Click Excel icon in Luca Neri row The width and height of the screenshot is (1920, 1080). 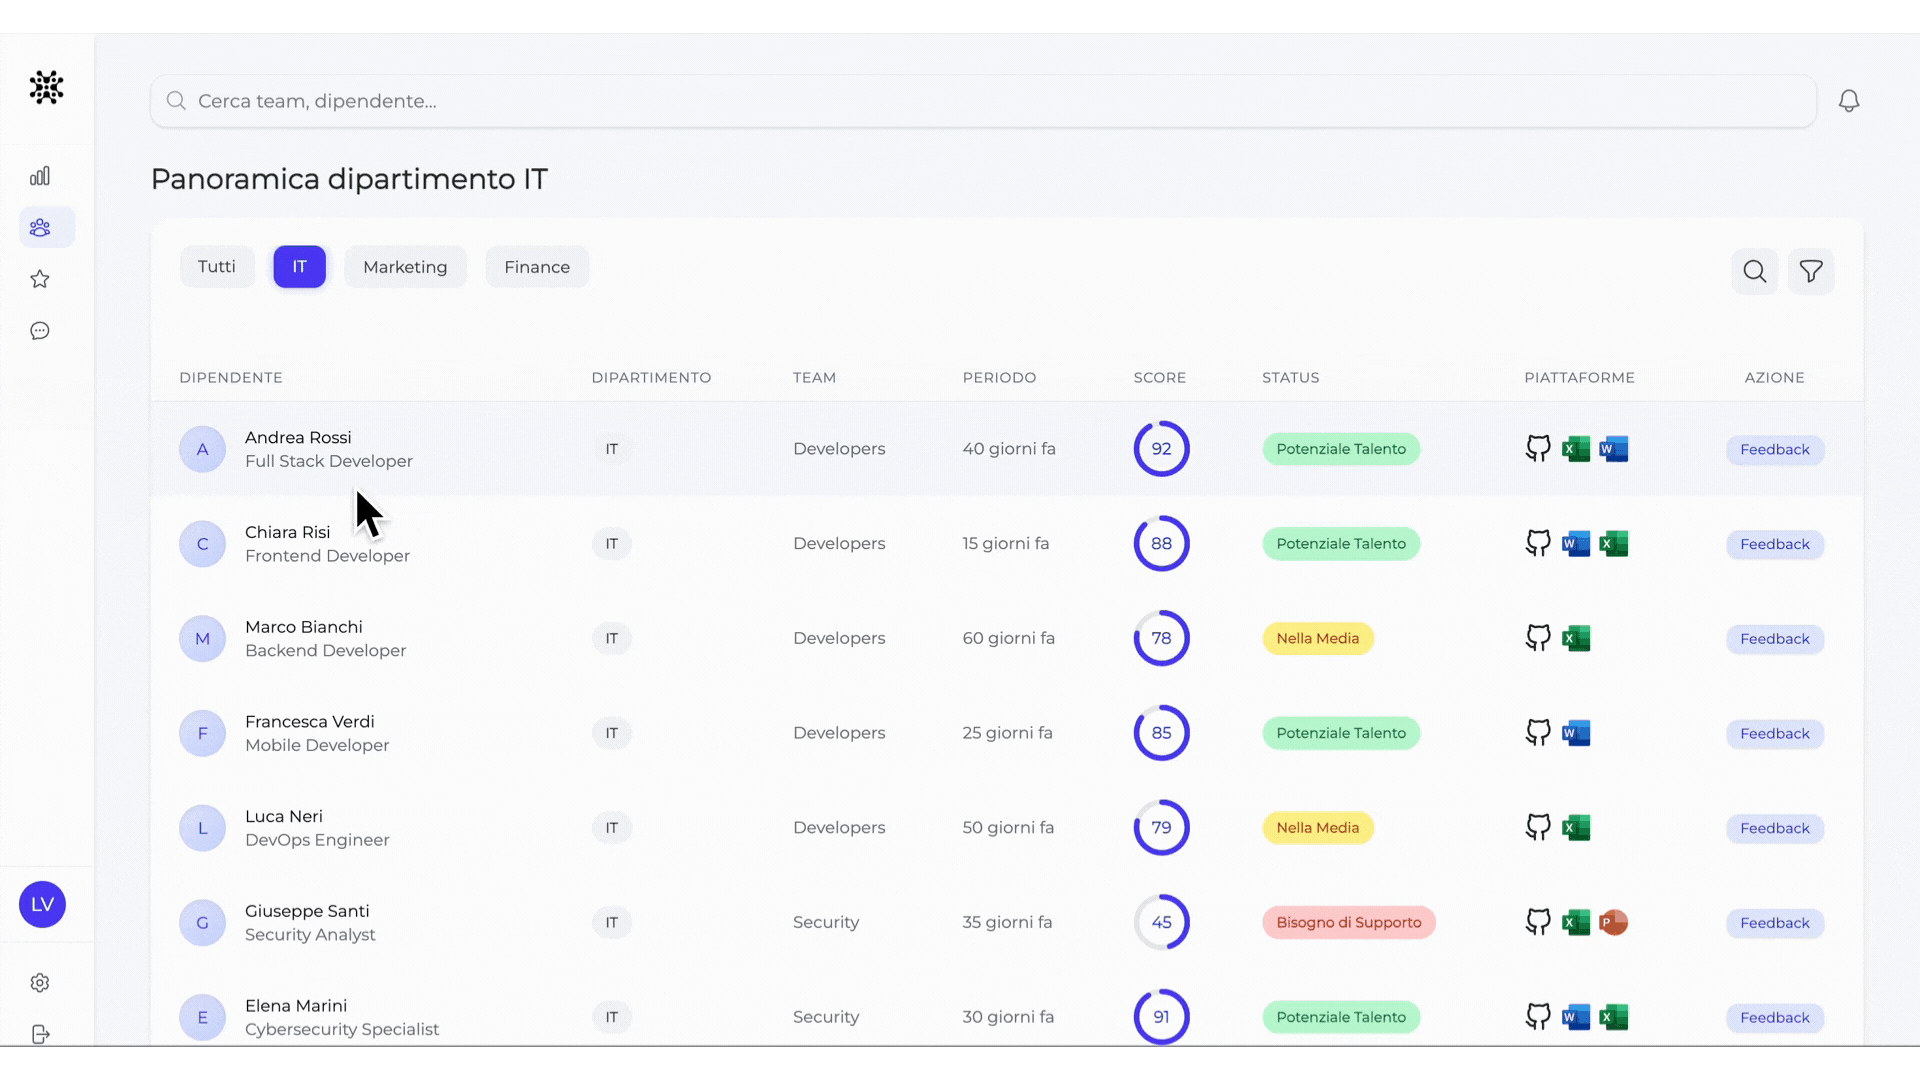pos(1576,828)
